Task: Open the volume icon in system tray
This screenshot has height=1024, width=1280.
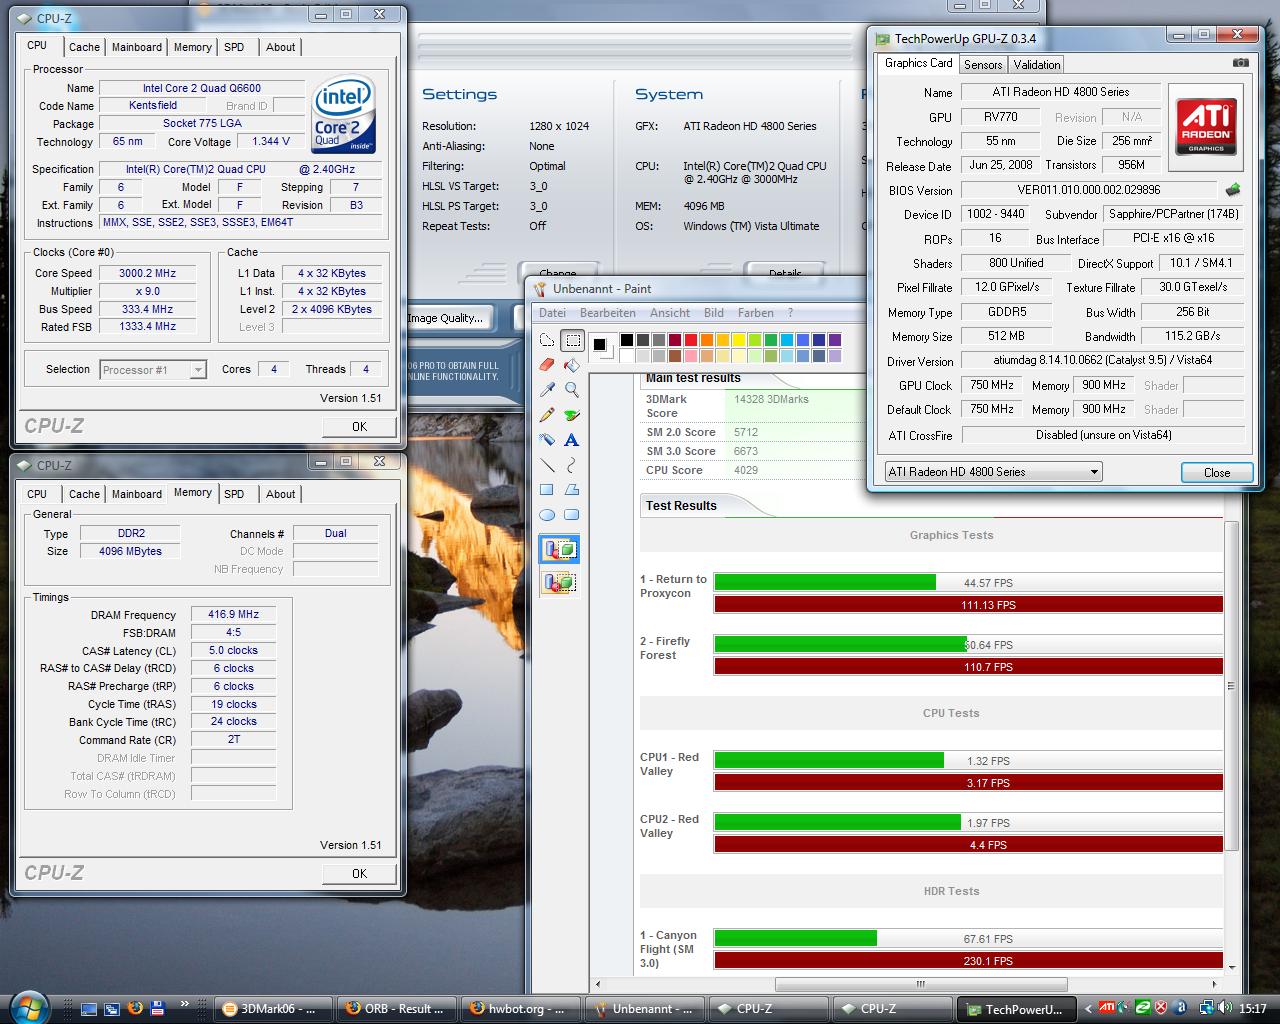Action: pyautogui.click(x=1226, y=1008)
